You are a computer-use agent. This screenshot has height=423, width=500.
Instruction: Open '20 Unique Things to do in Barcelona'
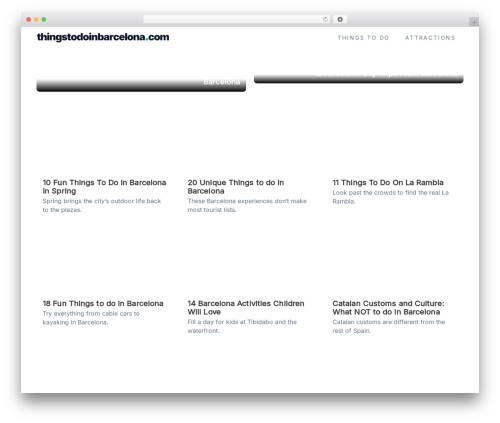click(236, 187)
